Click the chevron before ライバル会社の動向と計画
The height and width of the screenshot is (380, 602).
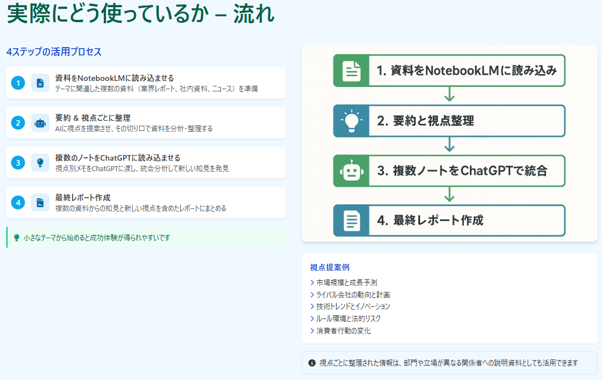tap(312, 295)
